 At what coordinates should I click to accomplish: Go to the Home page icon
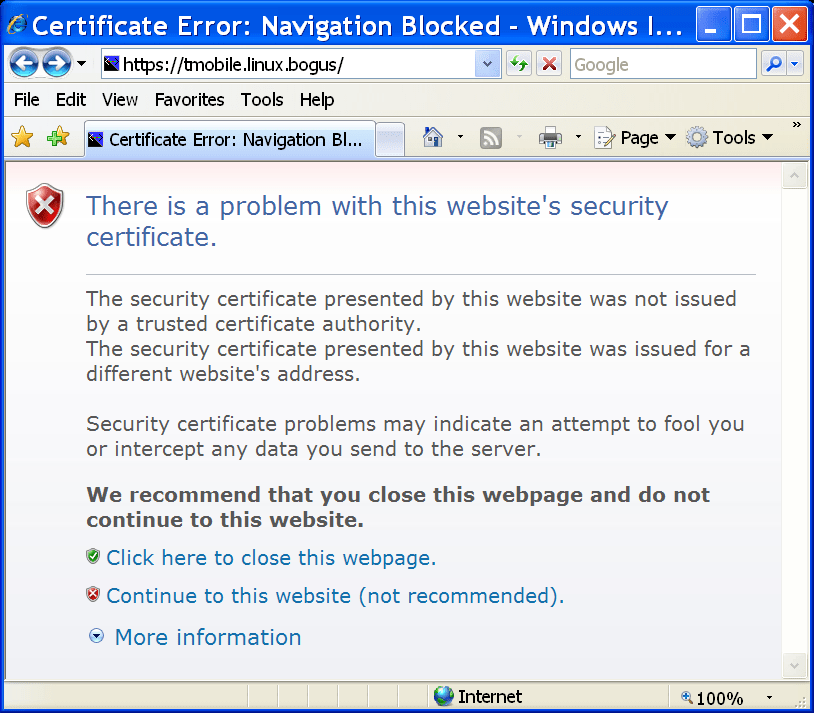[432, 138]
